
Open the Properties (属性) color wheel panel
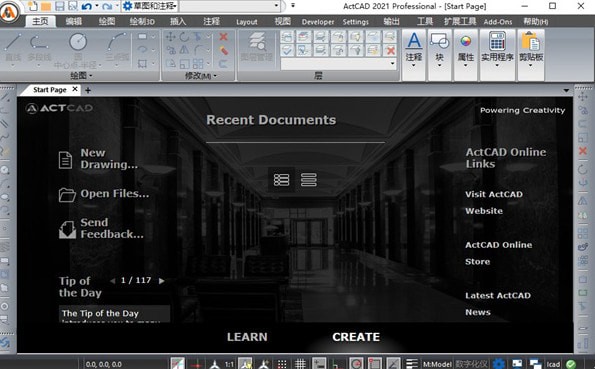466,49
